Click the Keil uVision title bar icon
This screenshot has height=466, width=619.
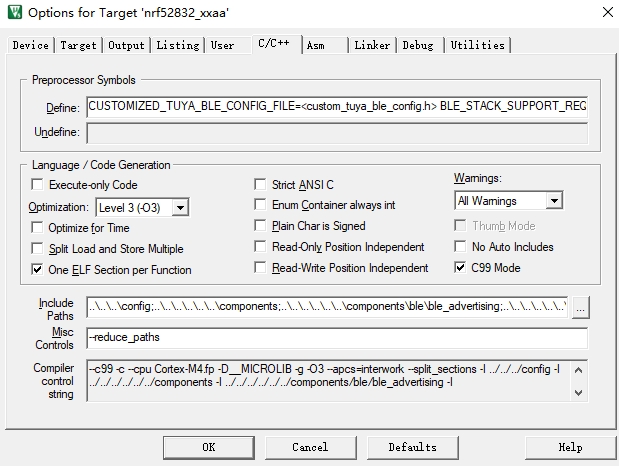(x=15, y=12)
